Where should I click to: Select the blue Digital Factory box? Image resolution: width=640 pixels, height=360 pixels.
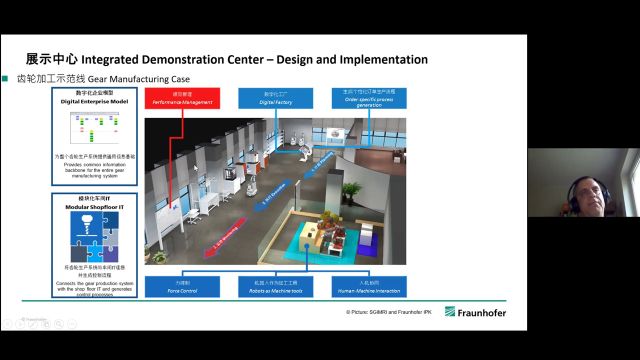click(x=276, y=98)
